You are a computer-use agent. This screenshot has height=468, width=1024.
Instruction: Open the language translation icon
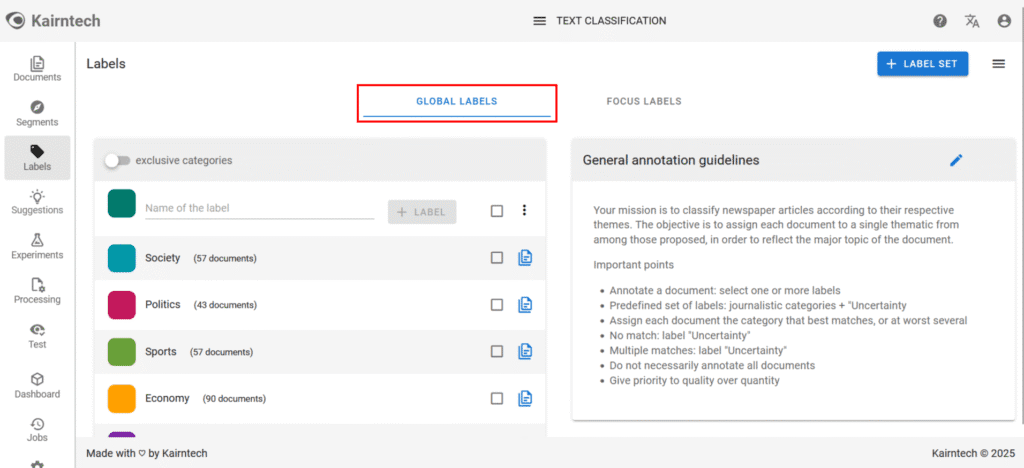tap(972, 21)
